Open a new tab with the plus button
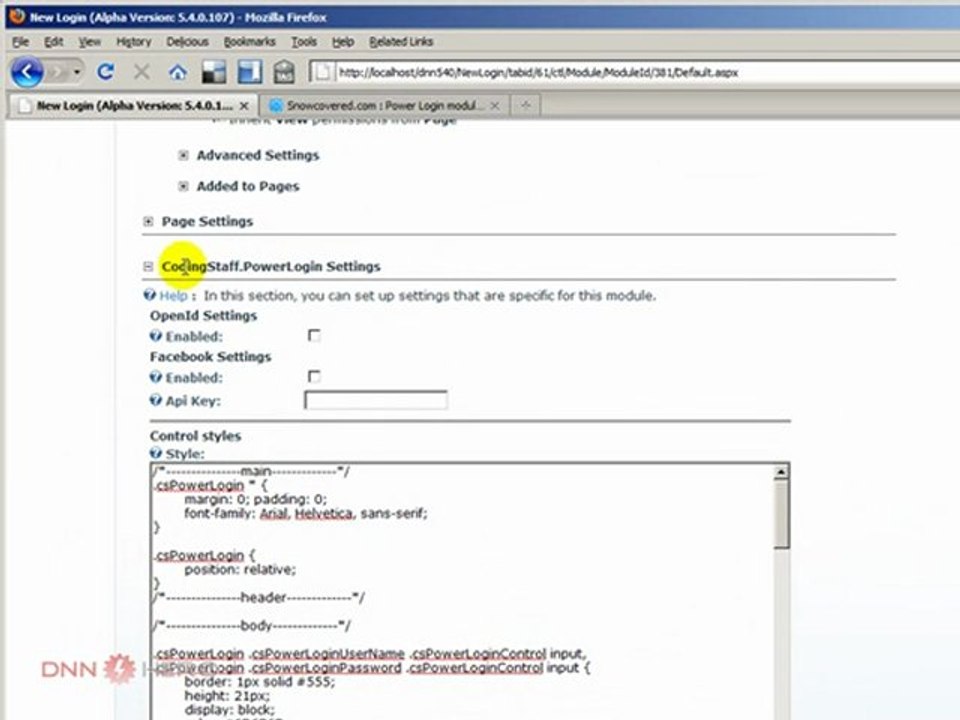This screenshot has height=720, width=960. pyautogui.click(x=525, y=105)
